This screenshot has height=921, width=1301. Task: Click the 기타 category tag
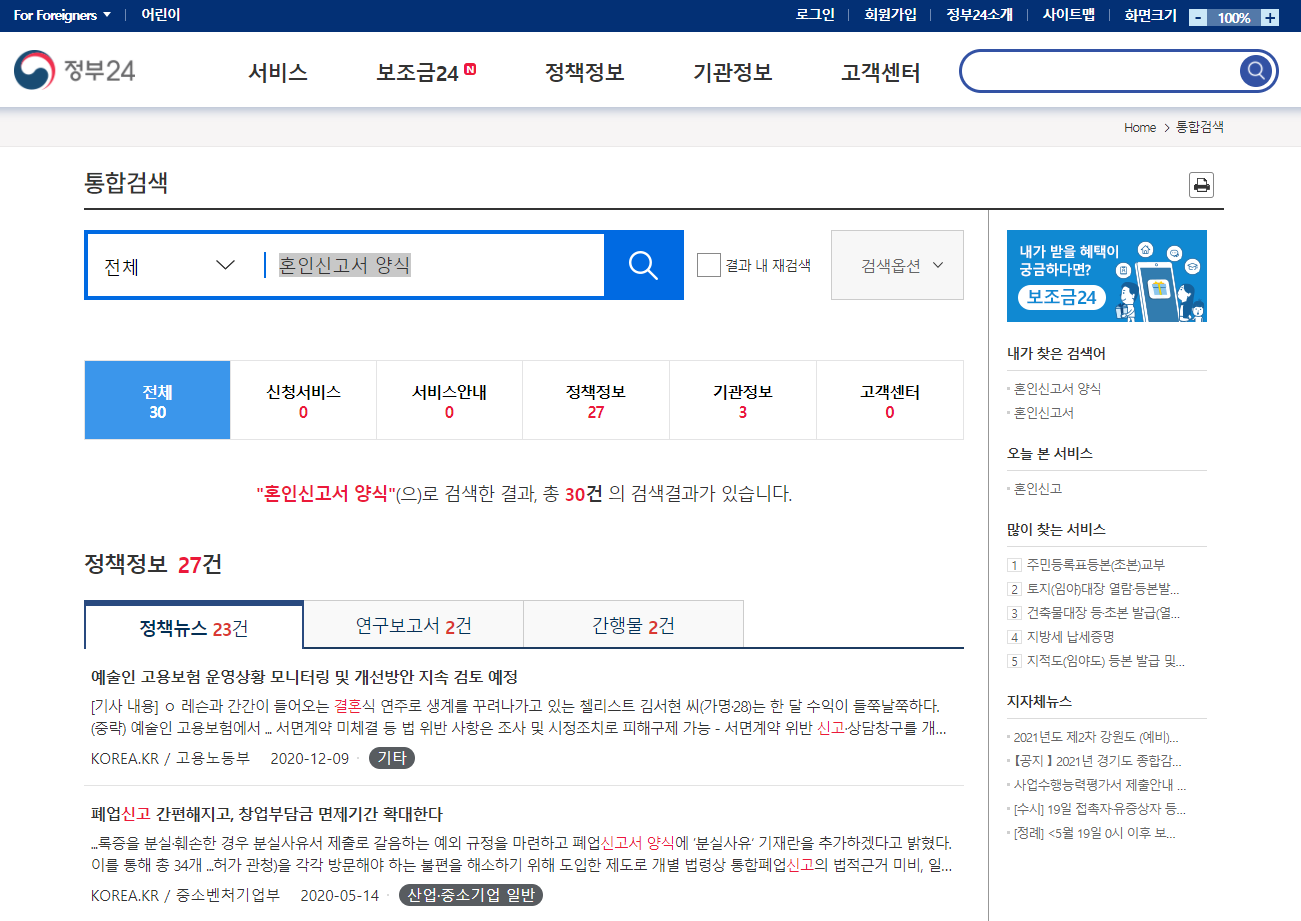(x=392, y=758)
